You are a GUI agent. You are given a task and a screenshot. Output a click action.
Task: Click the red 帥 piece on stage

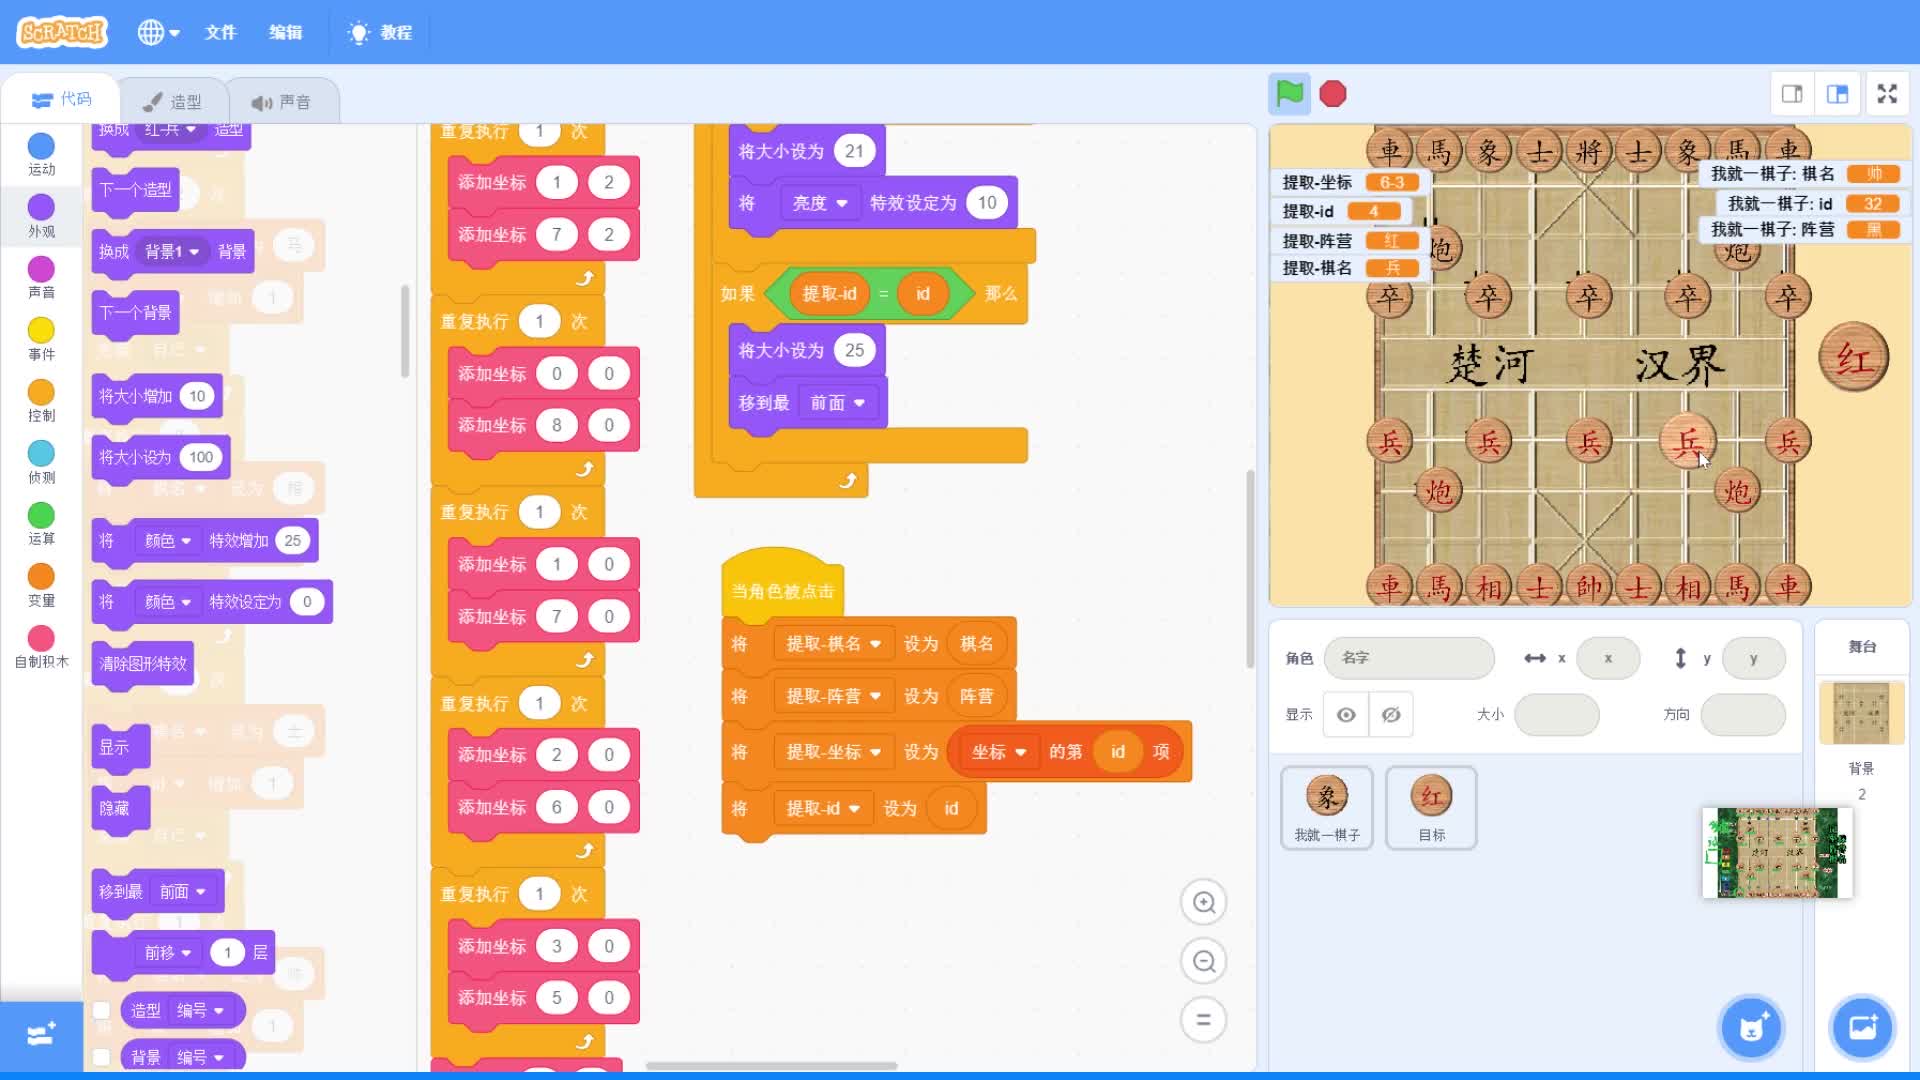click(x=1588, y=587)
